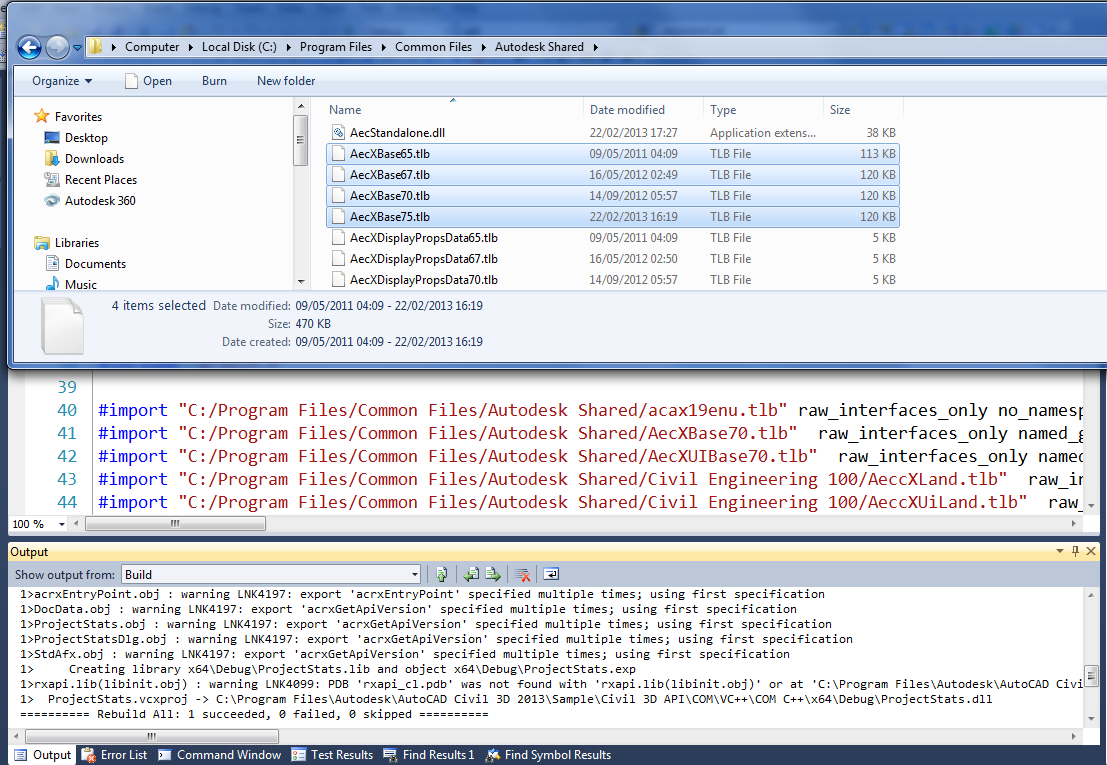Switch to Find Results 1 tab
The height and width of the screenshot is (765, 1107).
[x=429, y=755]
